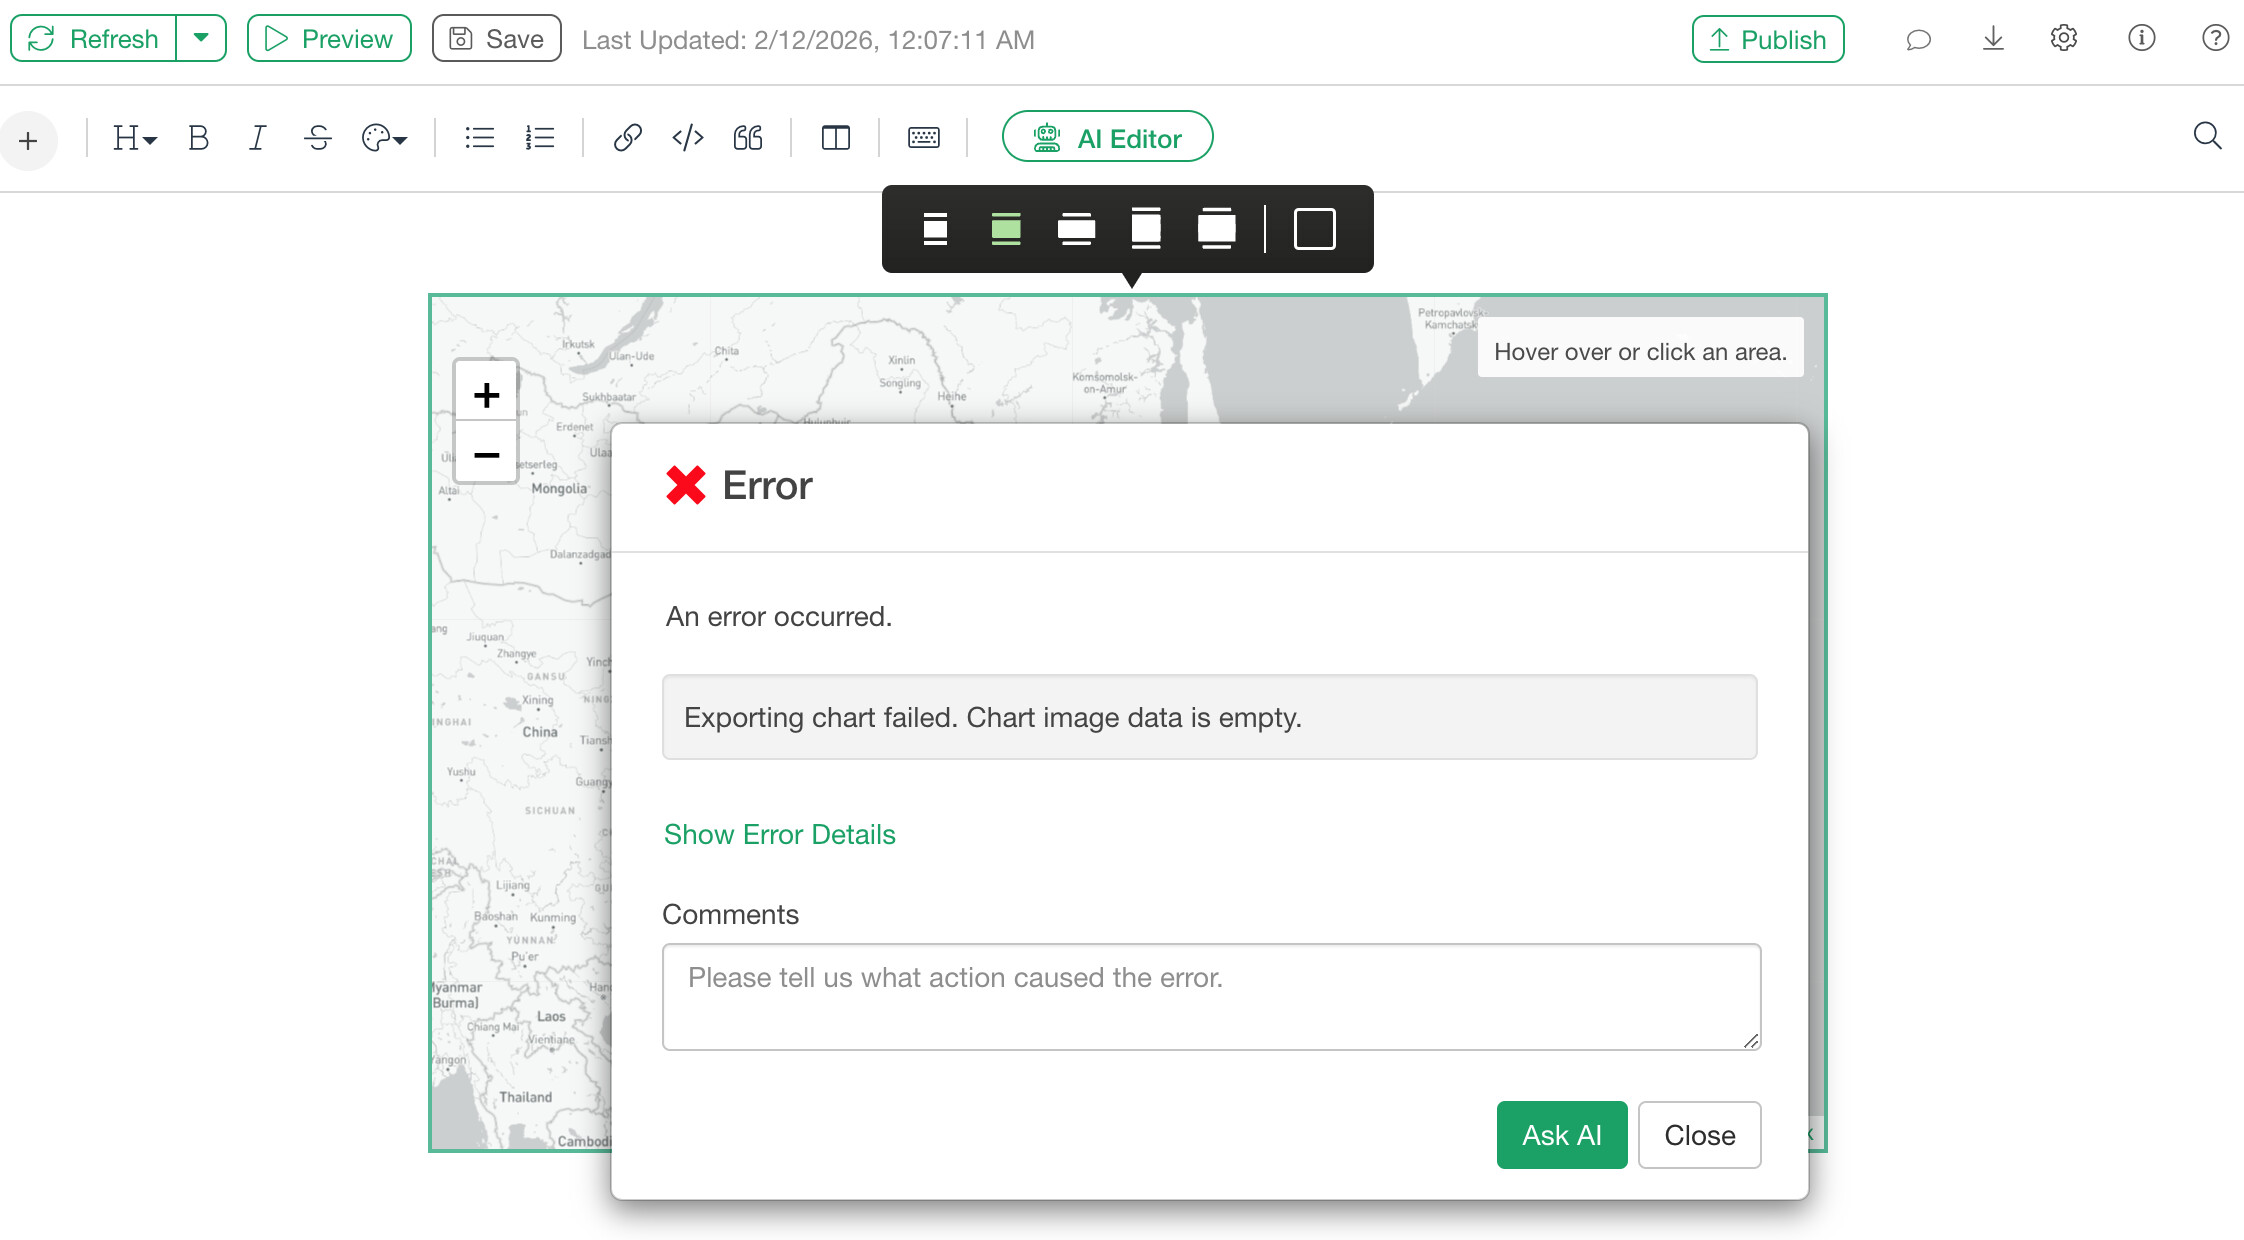
Task: Zoom in on the map
Action: click(x=486, y=395)
